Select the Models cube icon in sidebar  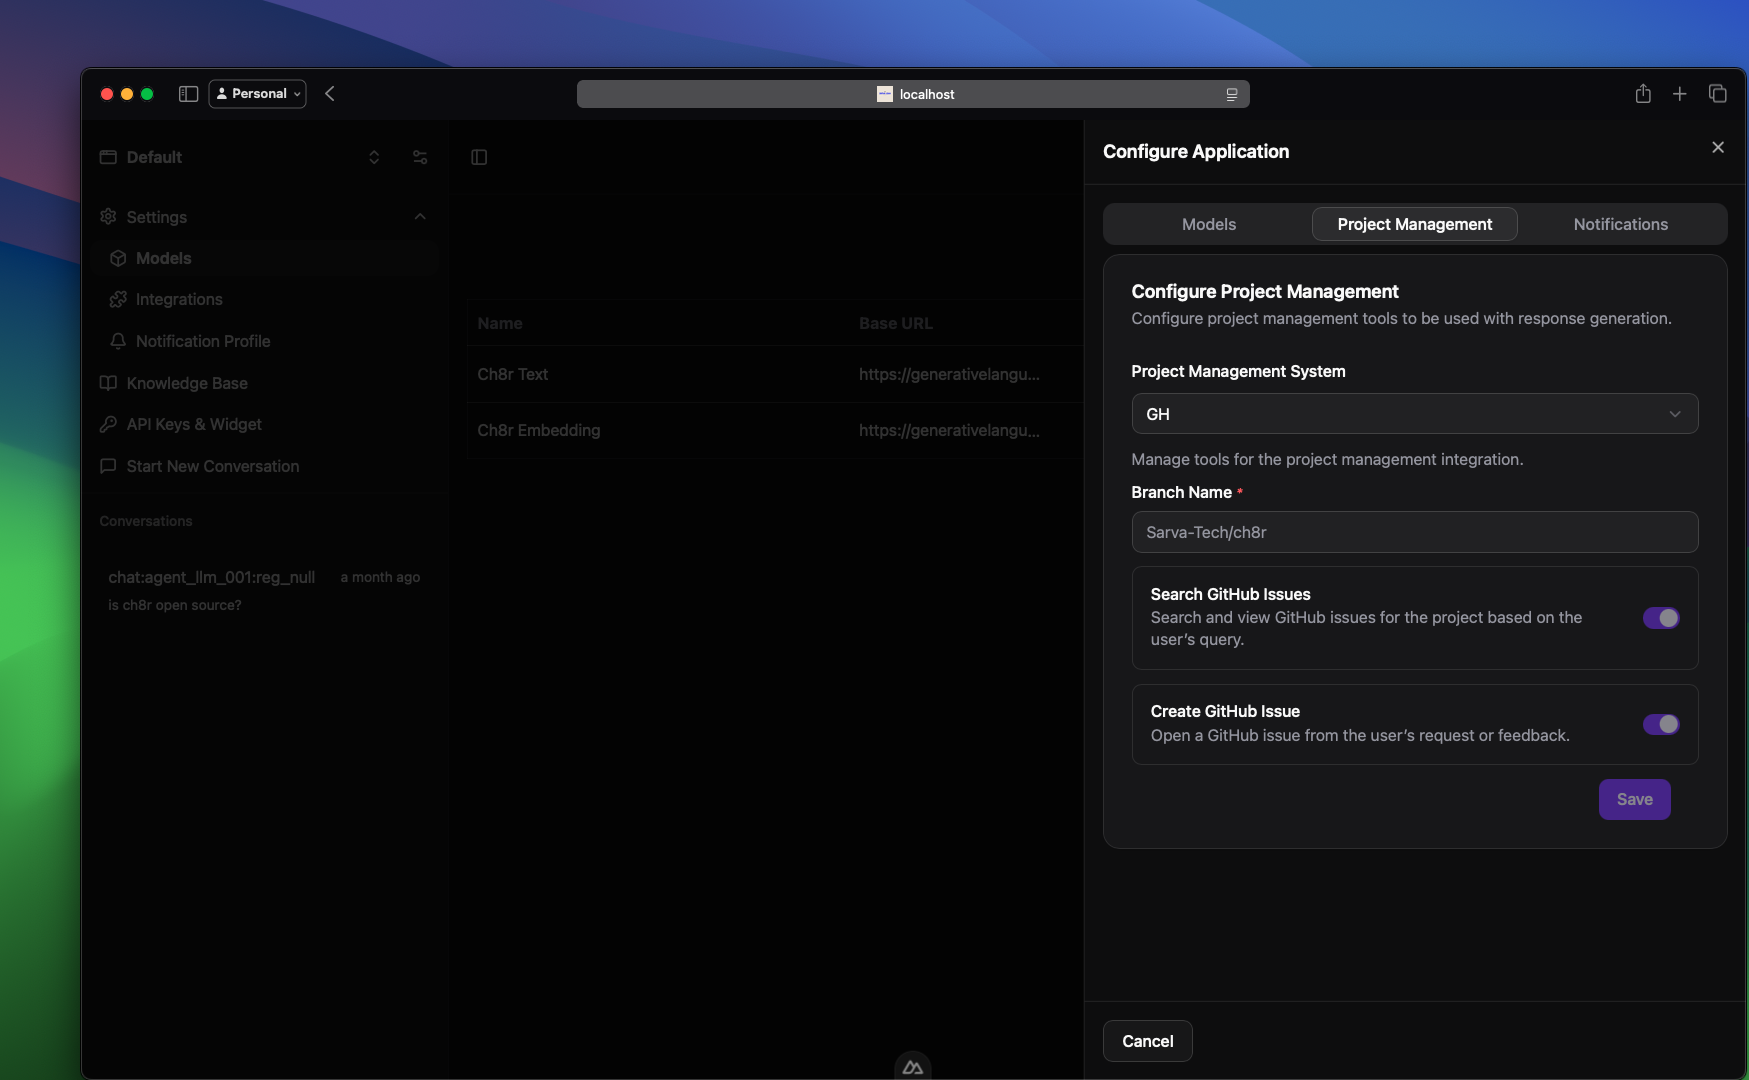(x=118, y=258)
